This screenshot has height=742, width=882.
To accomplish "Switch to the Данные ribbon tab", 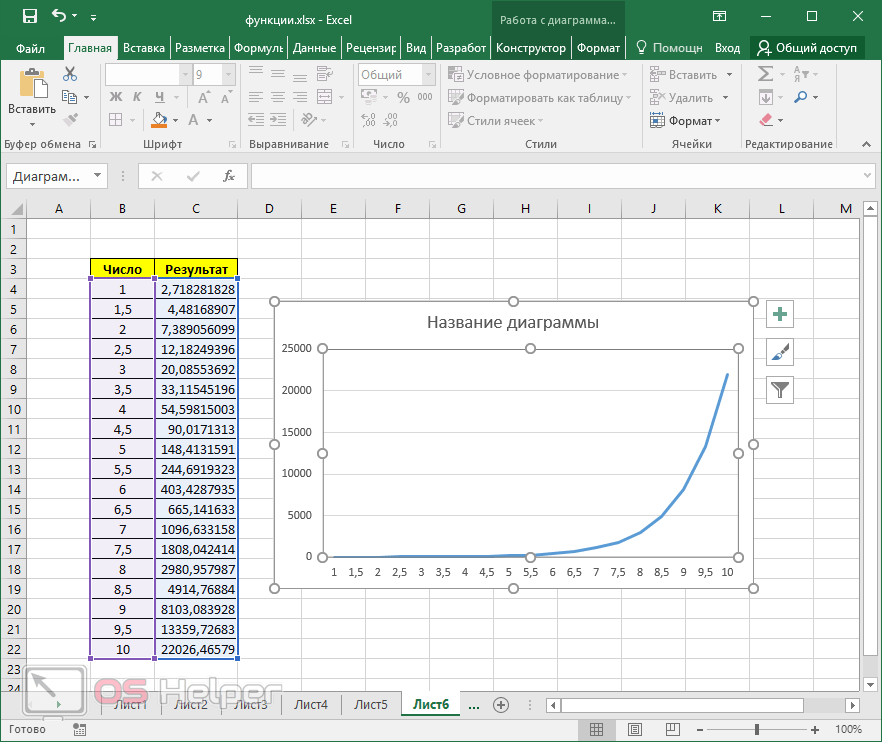I will 314,48.
